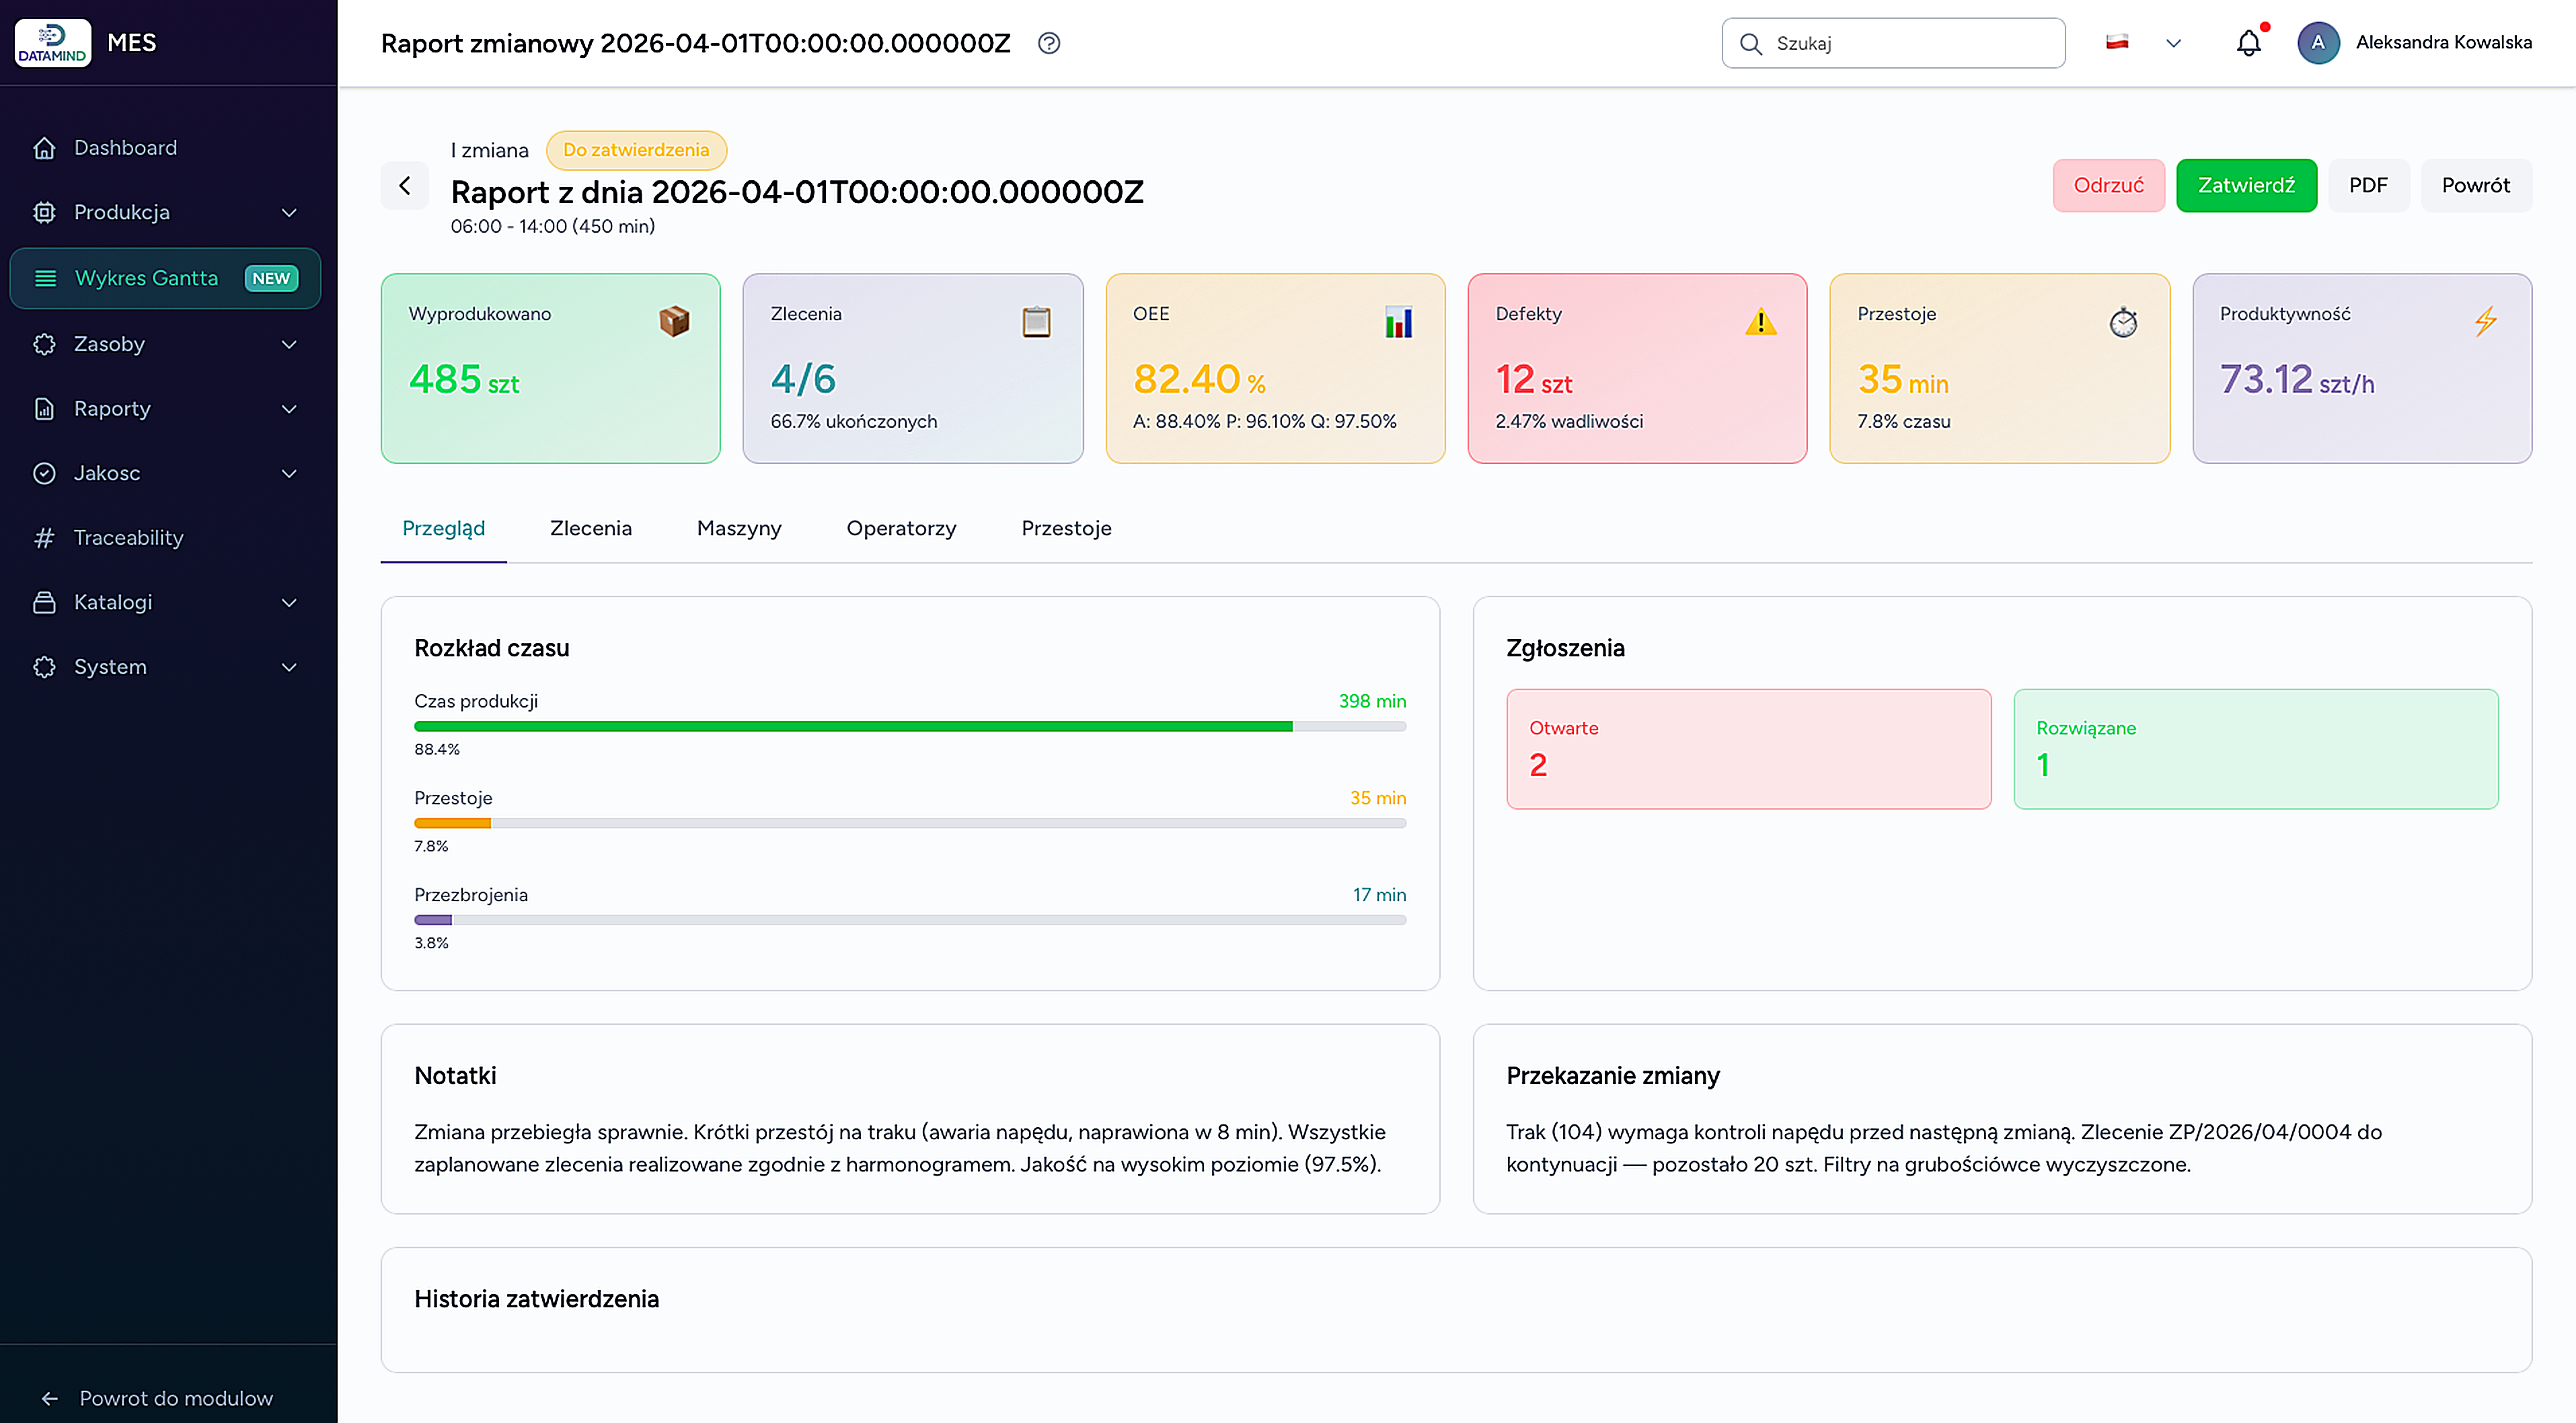Click the notifications bell icon
Viewport: 2576px width, 1423px height.
pos(2248,43)
